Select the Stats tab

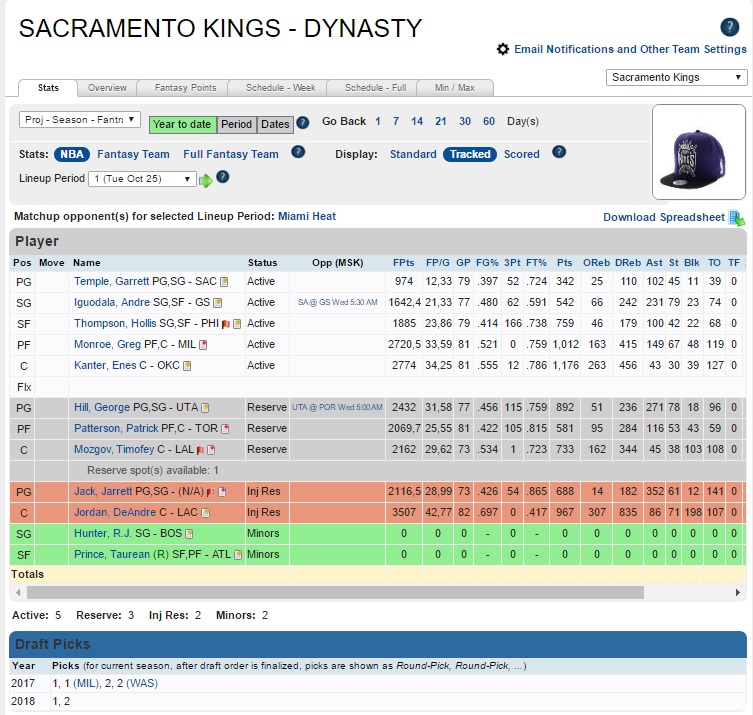(48, 88)
